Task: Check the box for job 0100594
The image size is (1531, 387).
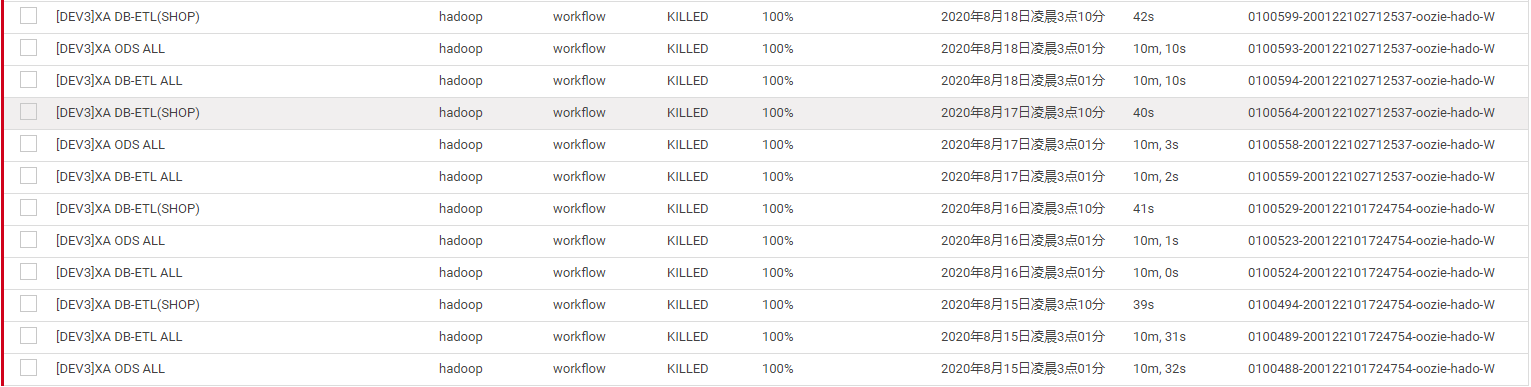Action: tap(28, 80)
